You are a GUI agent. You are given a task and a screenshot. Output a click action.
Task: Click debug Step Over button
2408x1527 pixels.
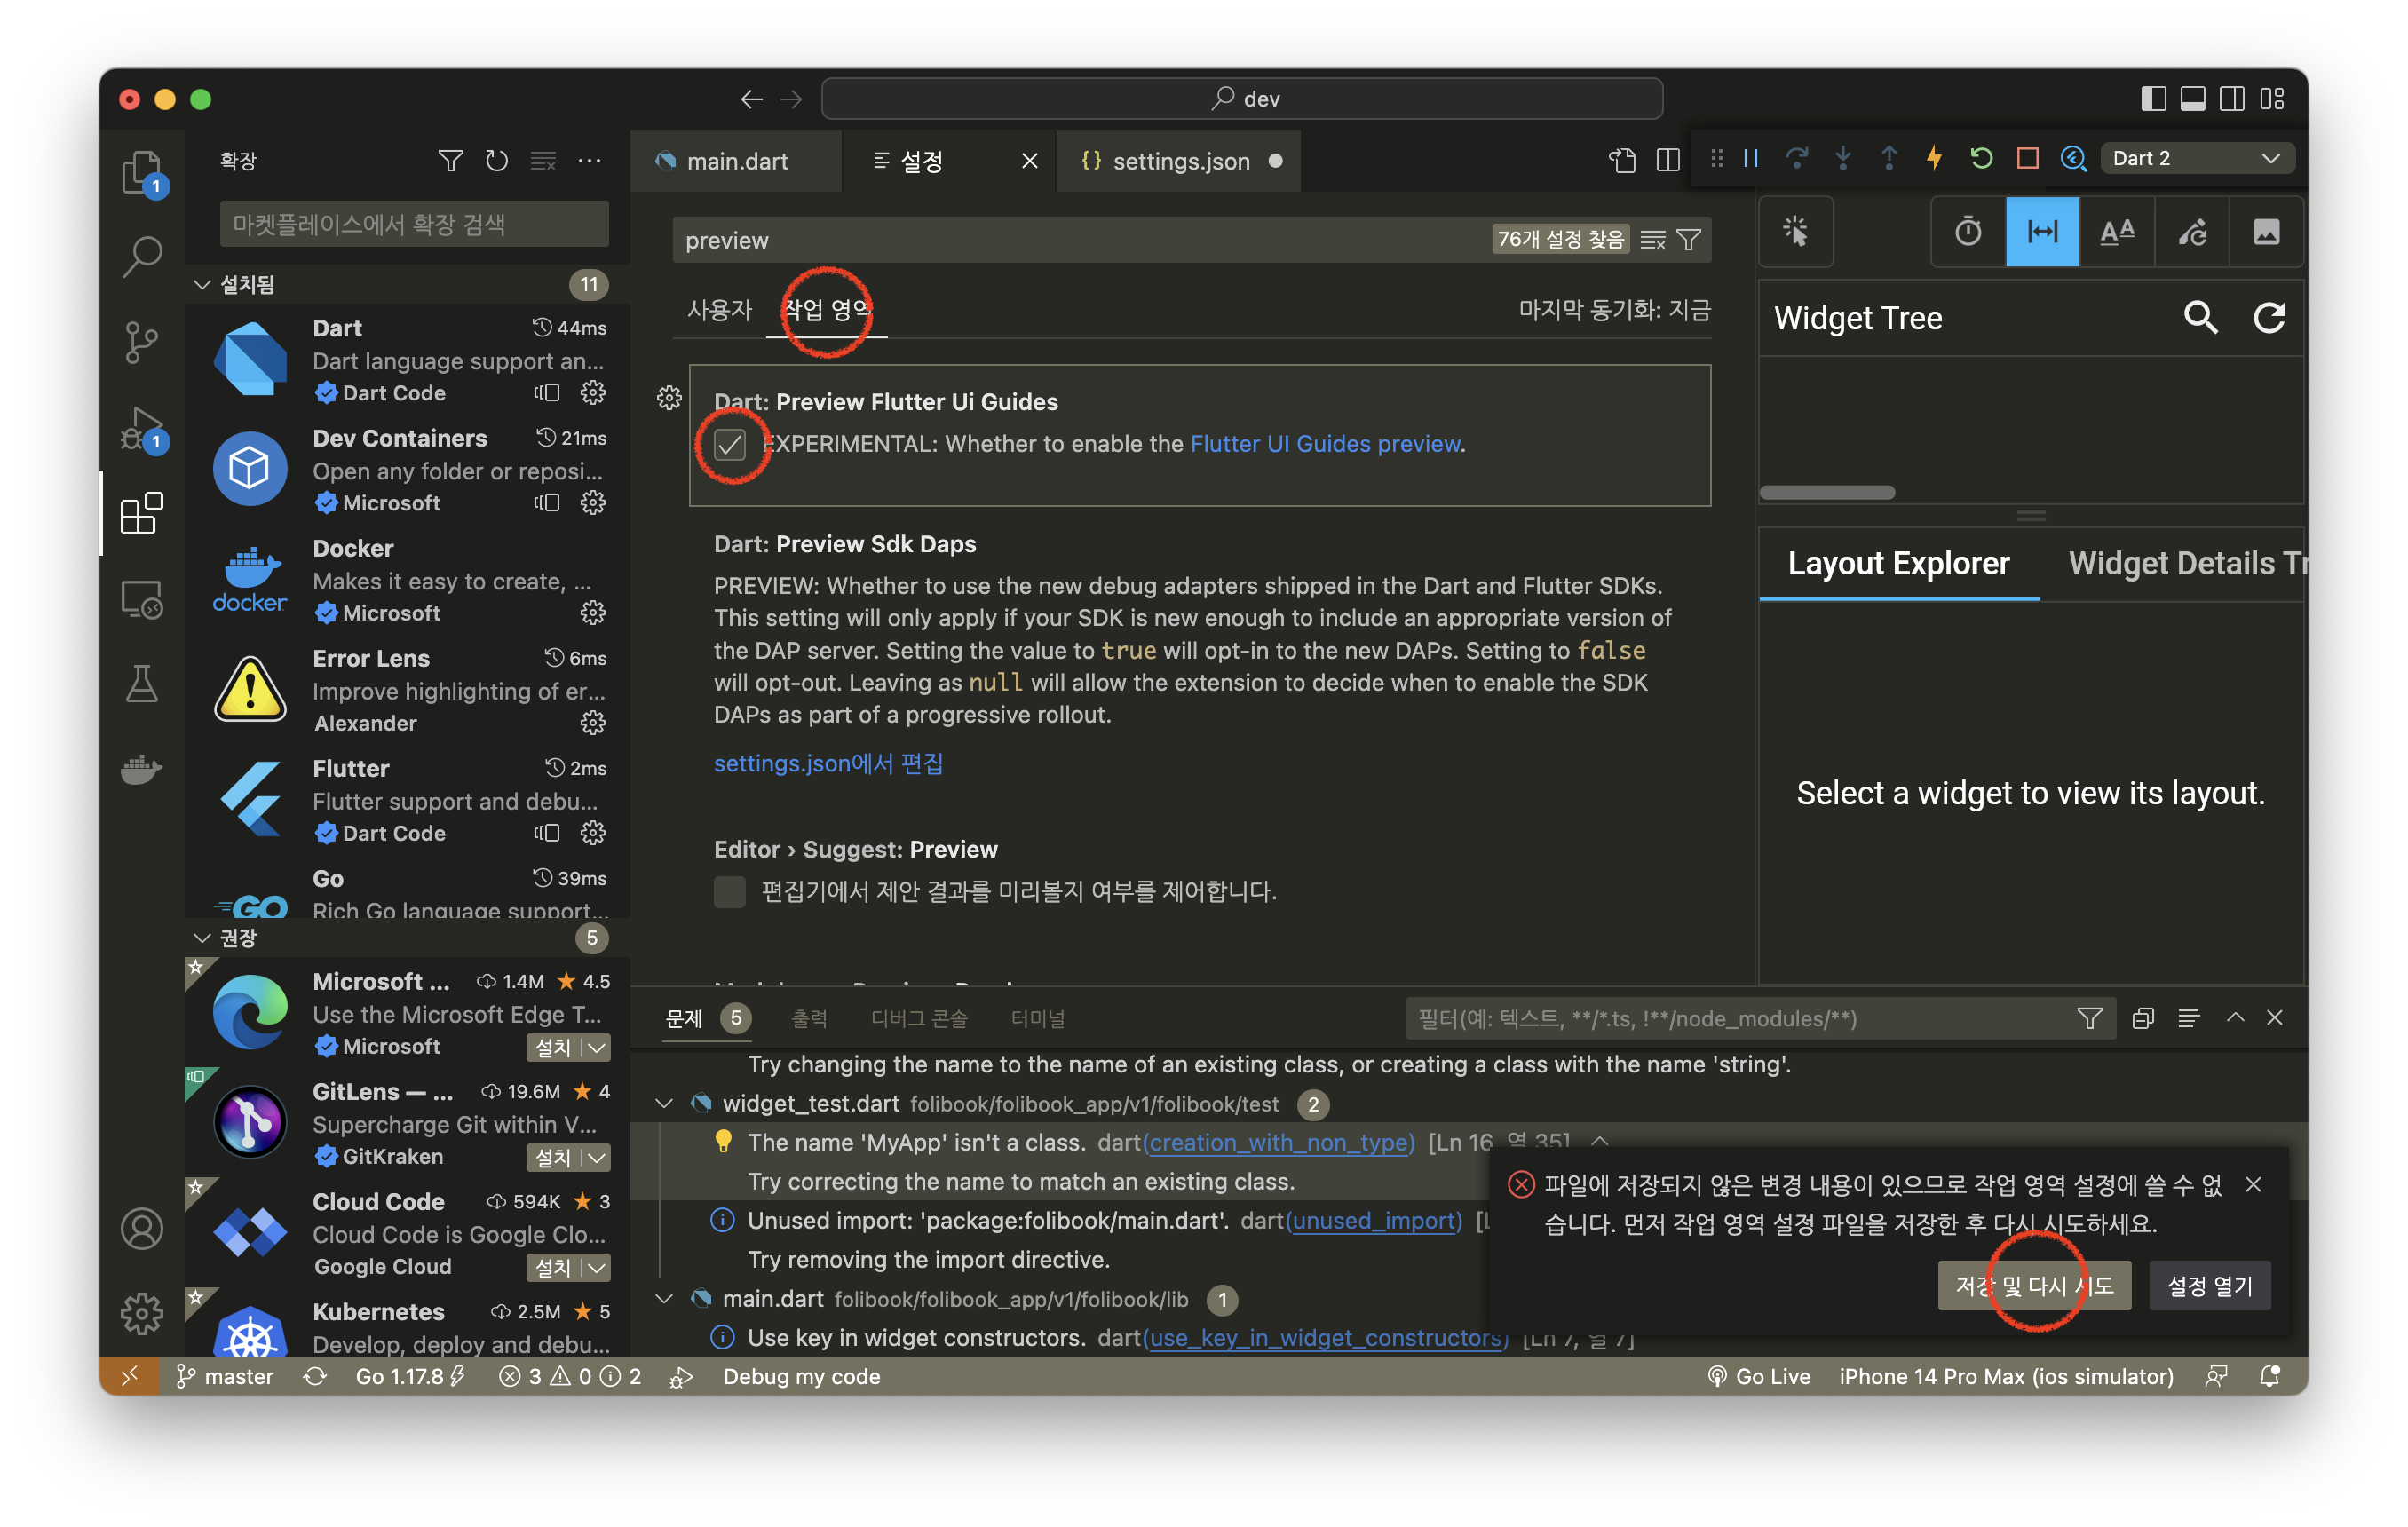[1797, 158]
